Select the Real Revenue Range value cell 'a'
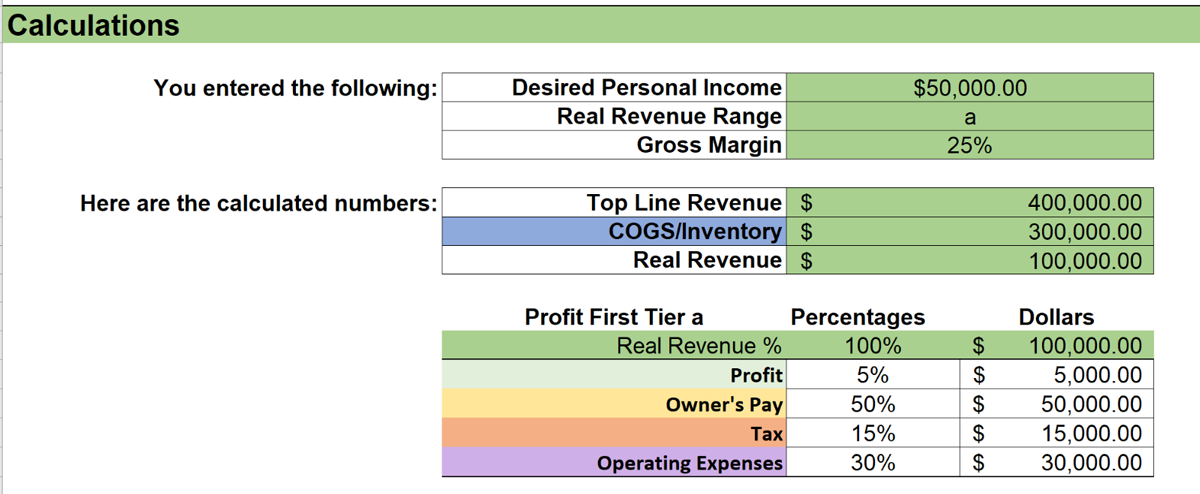The image size is (1200, 494). pos(970,117)
